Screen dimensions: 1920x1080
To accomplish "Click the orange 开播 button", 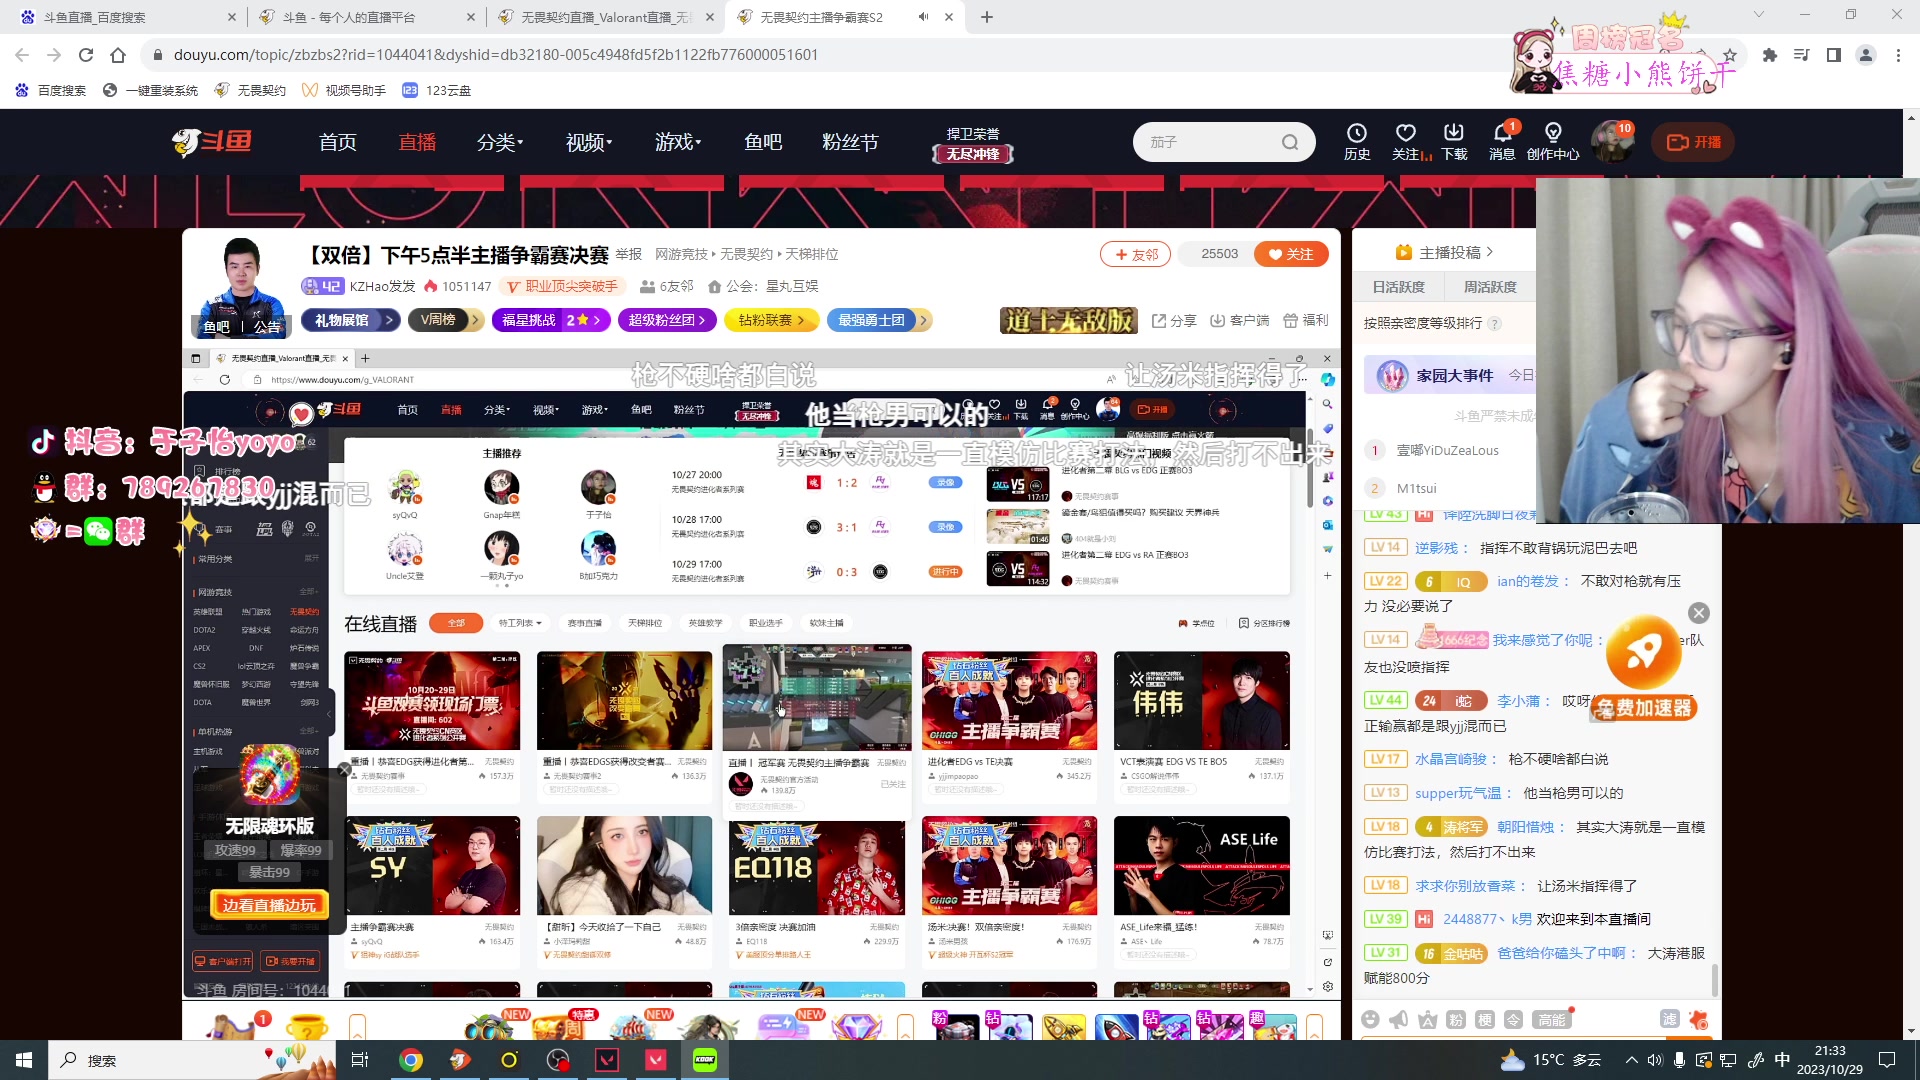I will (x=1693, y=142).
